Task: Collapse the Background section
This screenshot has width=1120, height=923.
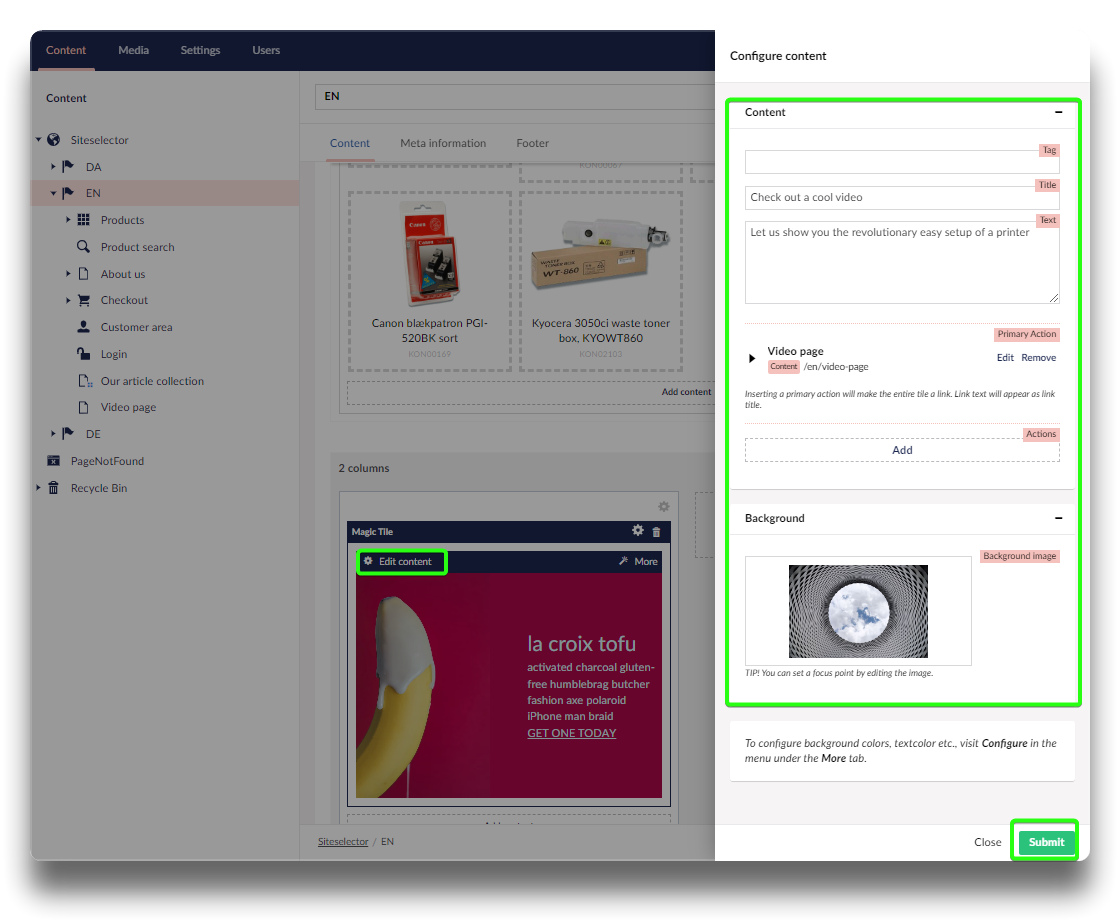Action: [1058, 518]
